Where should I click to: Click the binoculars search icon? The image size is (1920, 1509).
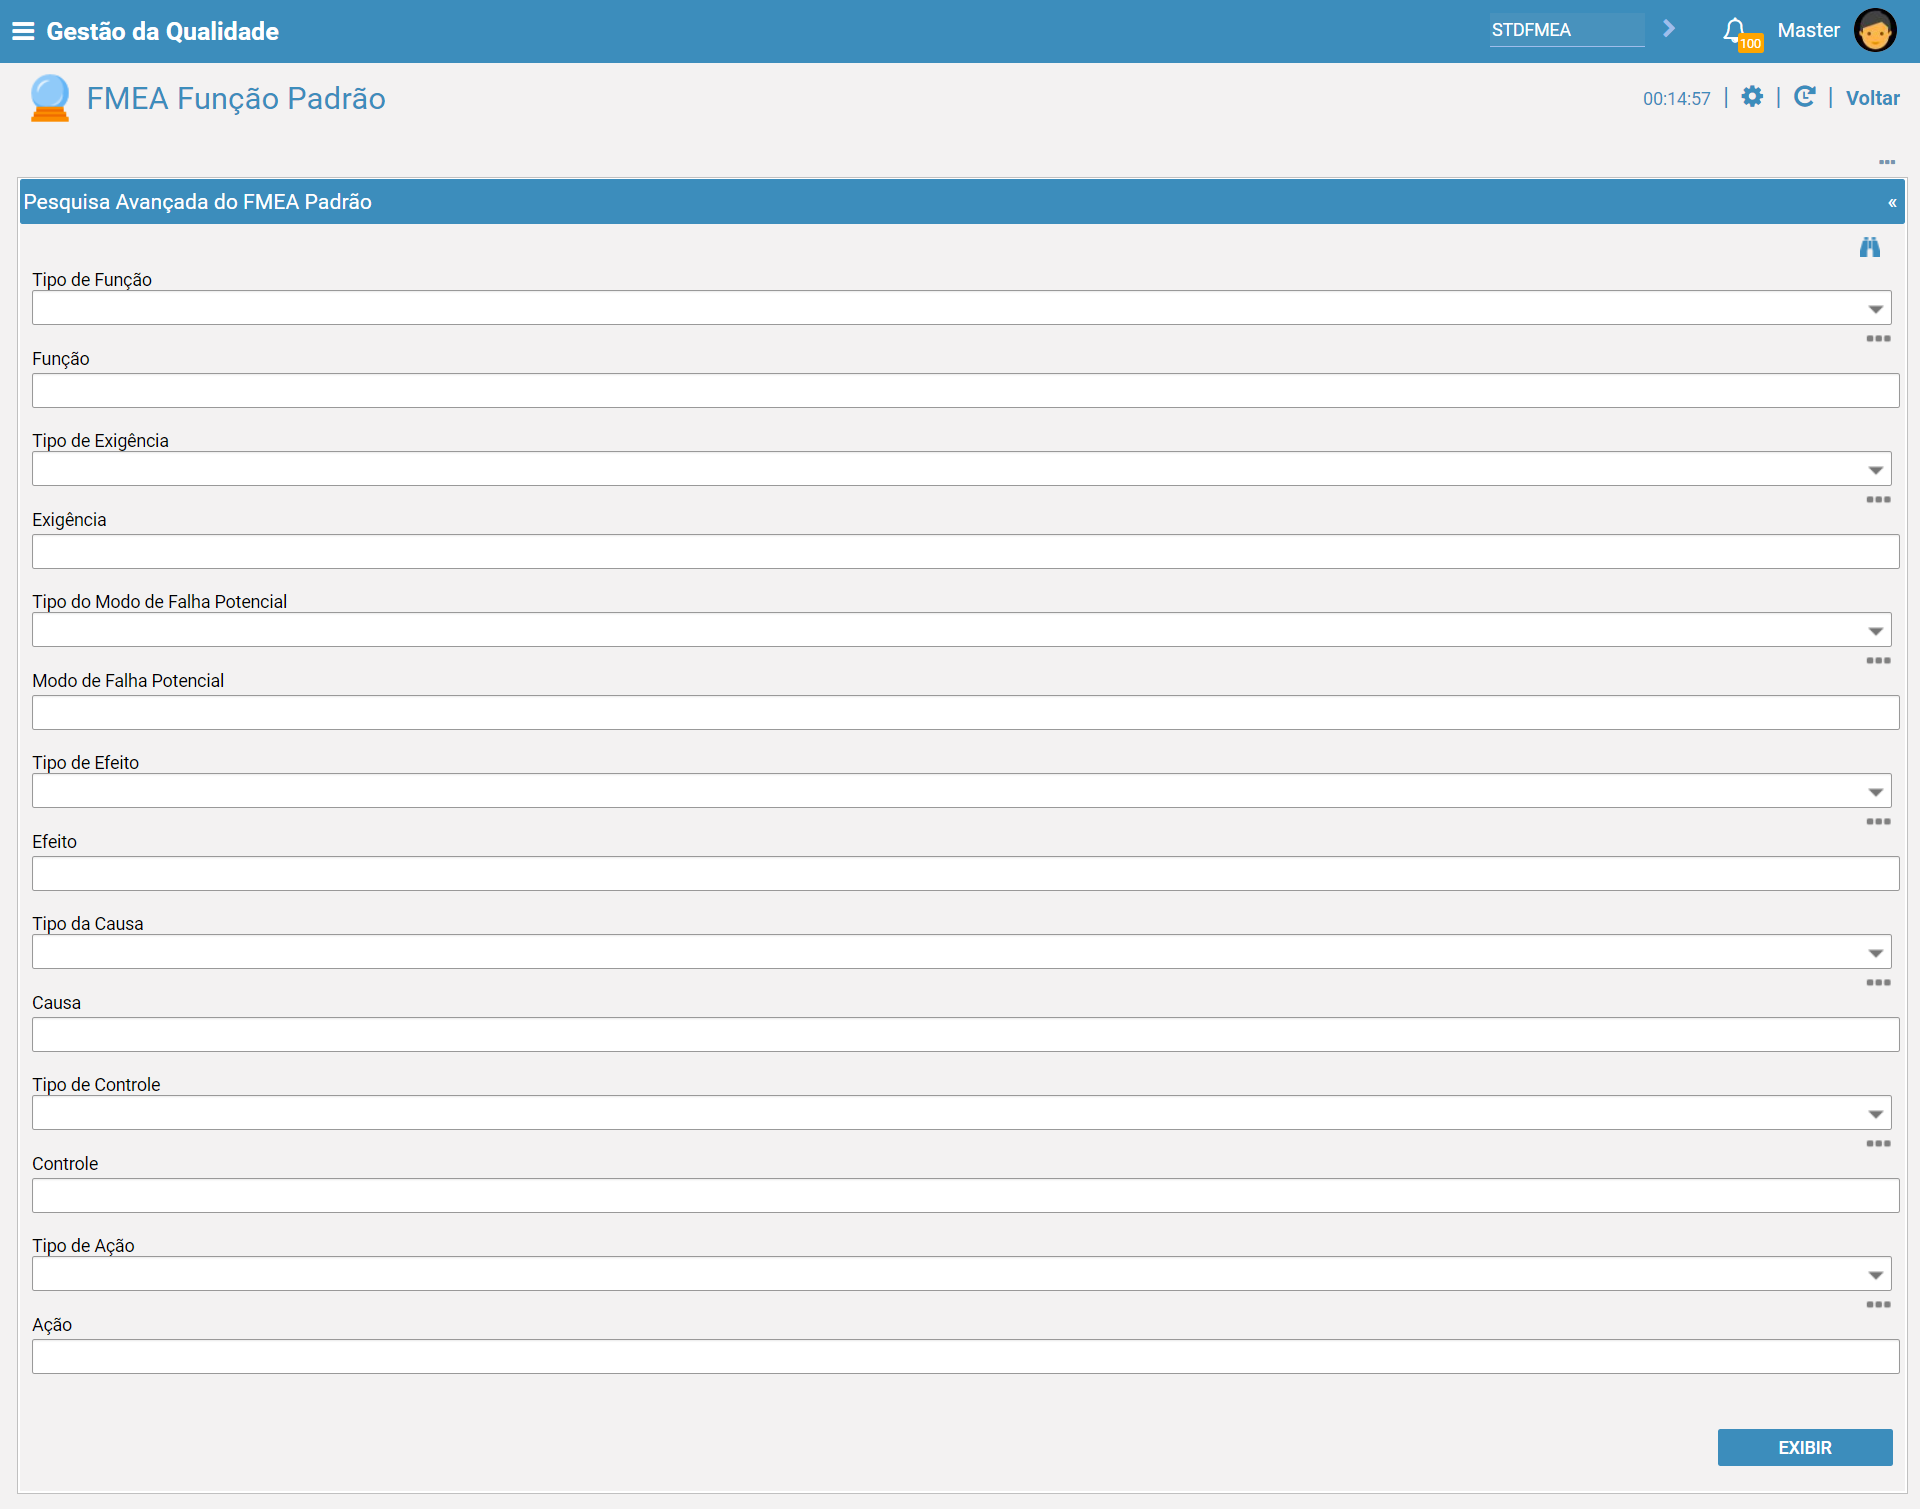coord(1870,247)
